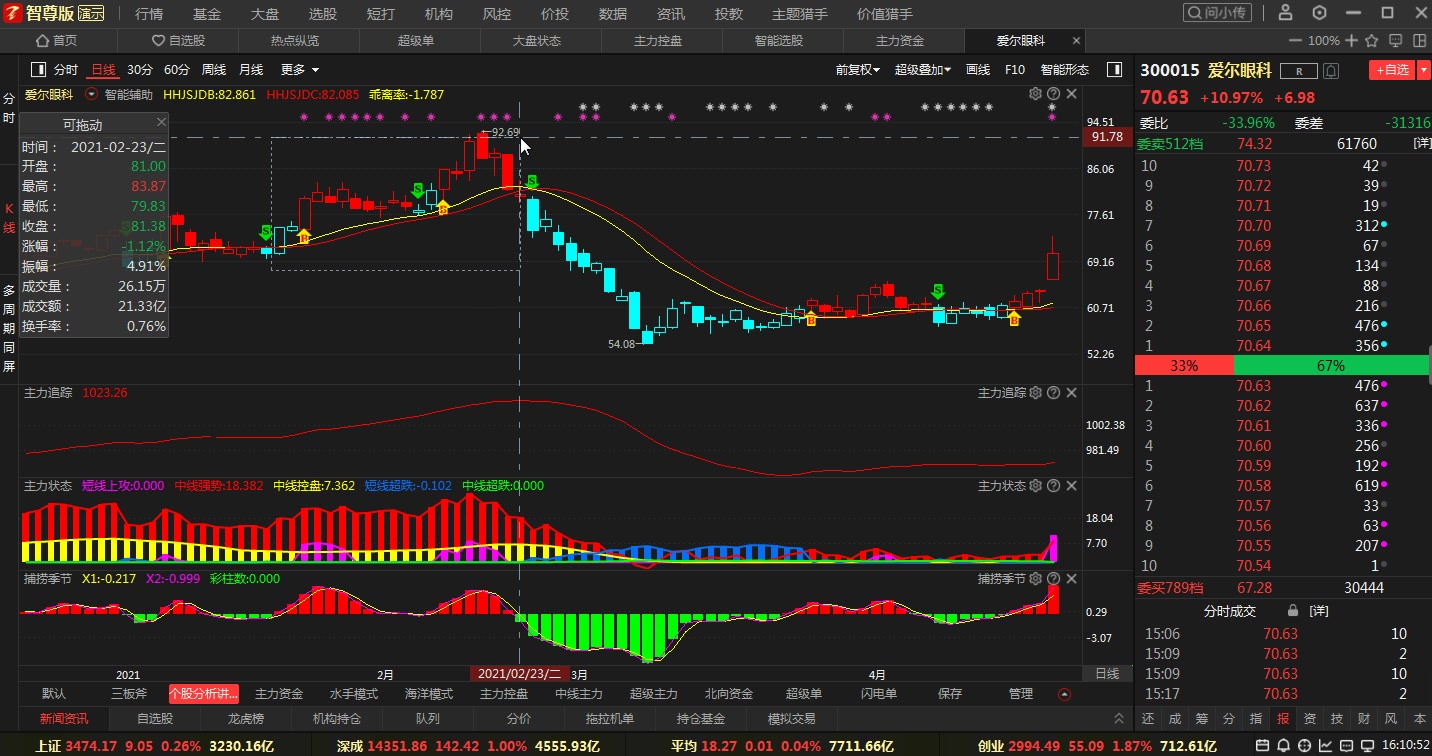The image size is (1432, 756).
Task: Close the 爱尔眼科 tab
Action: [x=1076, y=41]
